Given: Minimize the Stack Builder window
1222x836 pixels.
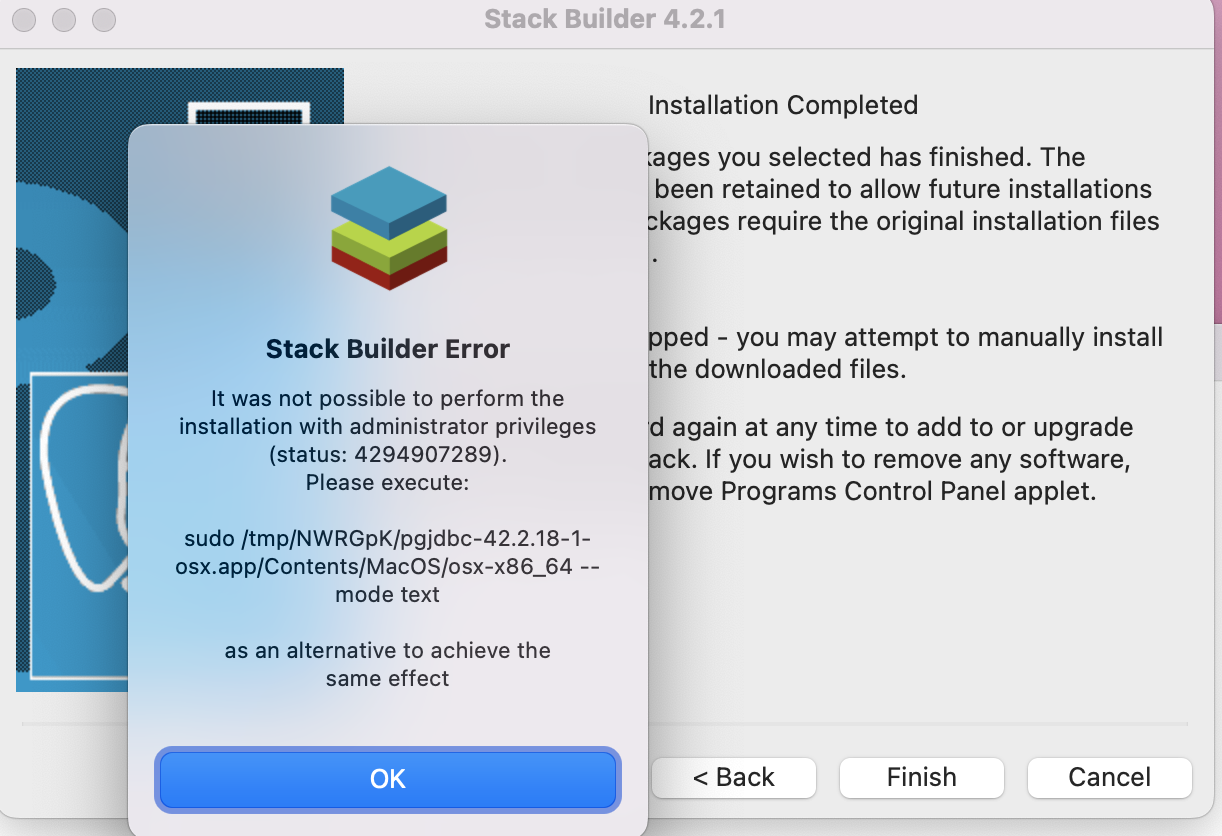Looking at the screenshot, I should (65, 19).
